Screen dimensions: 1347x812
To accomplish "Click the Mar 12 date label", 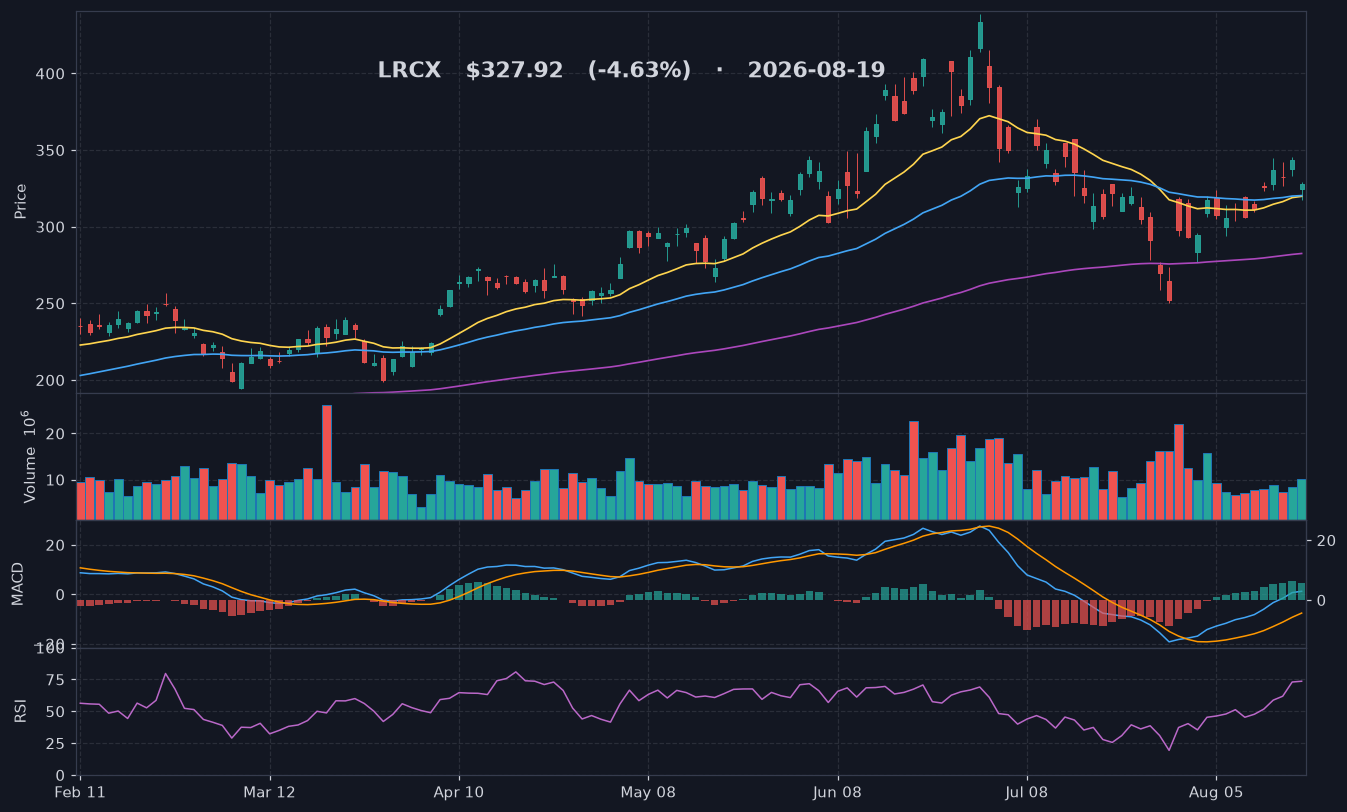I will [271, 791].
